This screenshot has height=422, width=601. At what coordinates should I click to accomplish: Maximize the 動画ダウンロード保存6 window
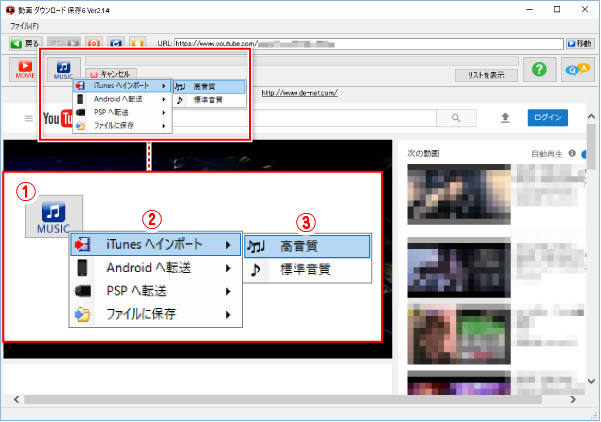tap(557, 9)
